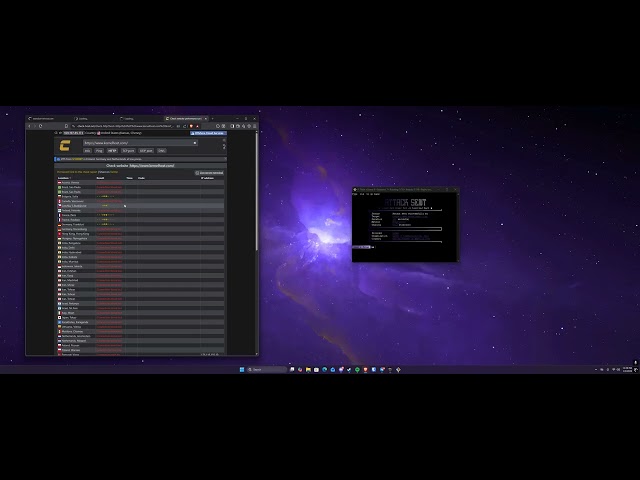640x480 pixels.
Task: Select the Indonesia, Jakarta row
Action: coord(140,266)
